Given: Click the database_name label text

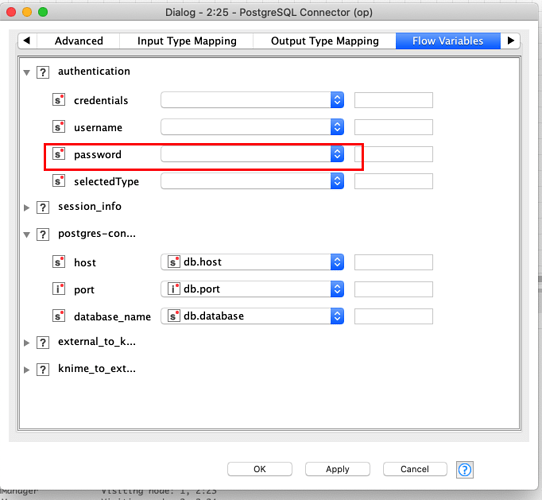Looking at the screenshot, I should click(x=112, y=317).
